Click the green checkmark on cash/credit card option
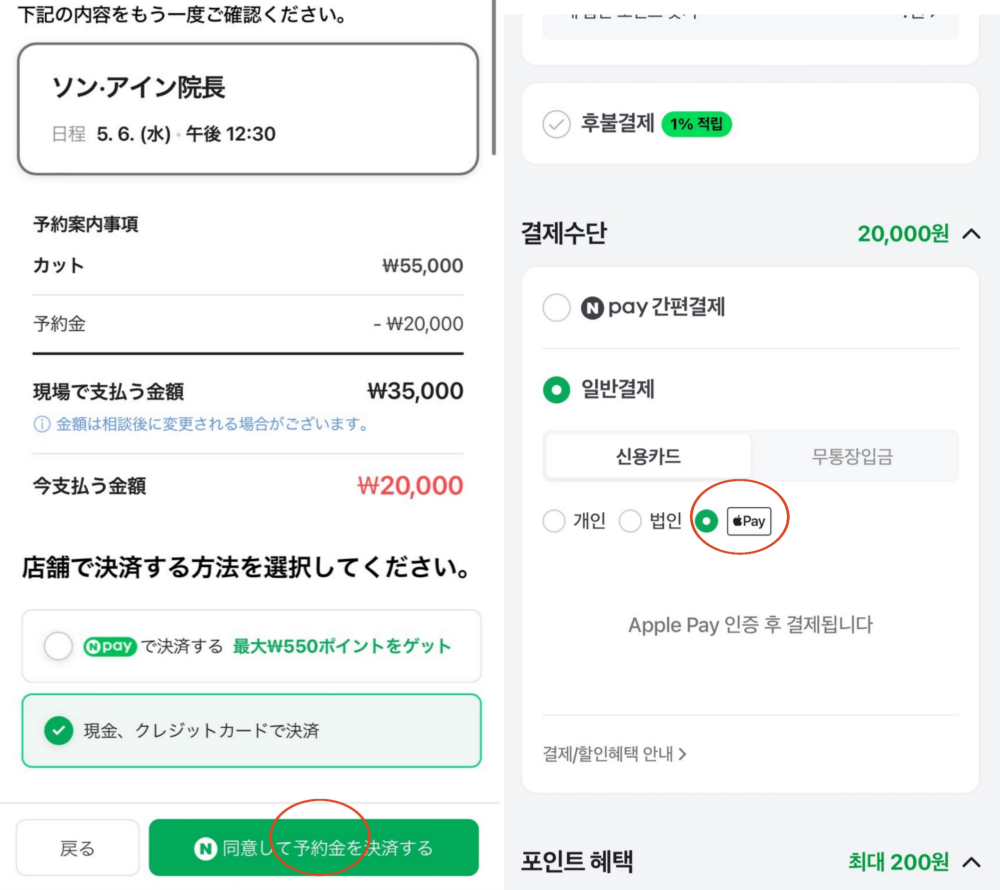 pos(59,731)
